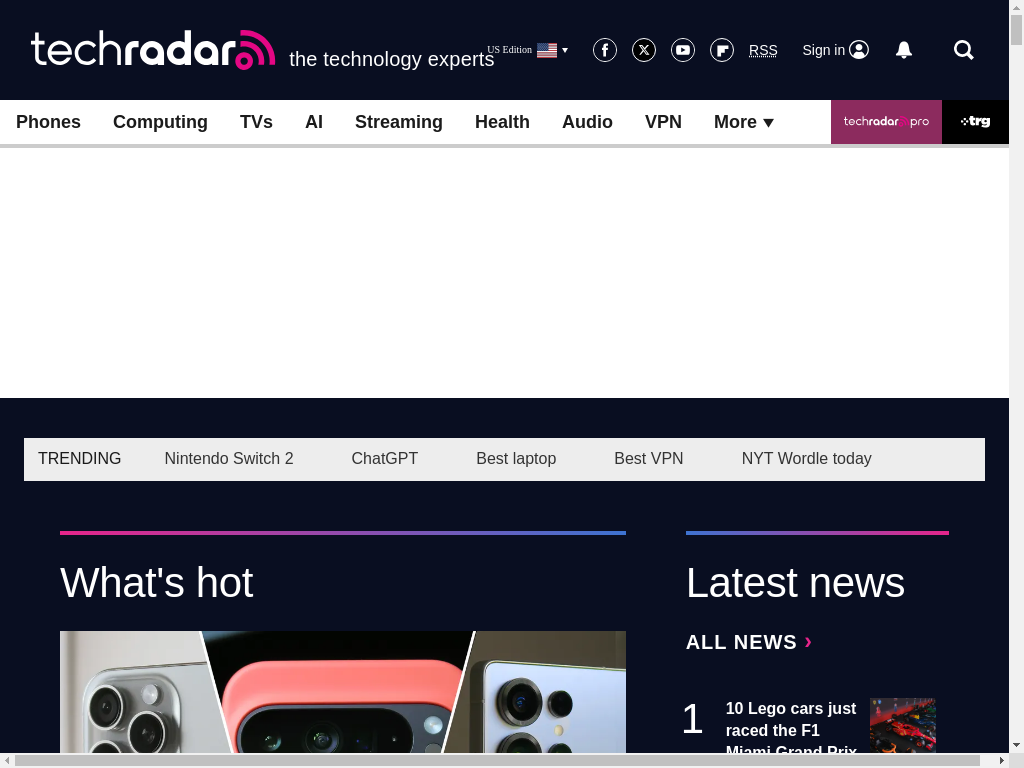The height and width of the screenshot is (768, 1024).
Task: Open the VPN section
Action: click(x=664, y=122)
